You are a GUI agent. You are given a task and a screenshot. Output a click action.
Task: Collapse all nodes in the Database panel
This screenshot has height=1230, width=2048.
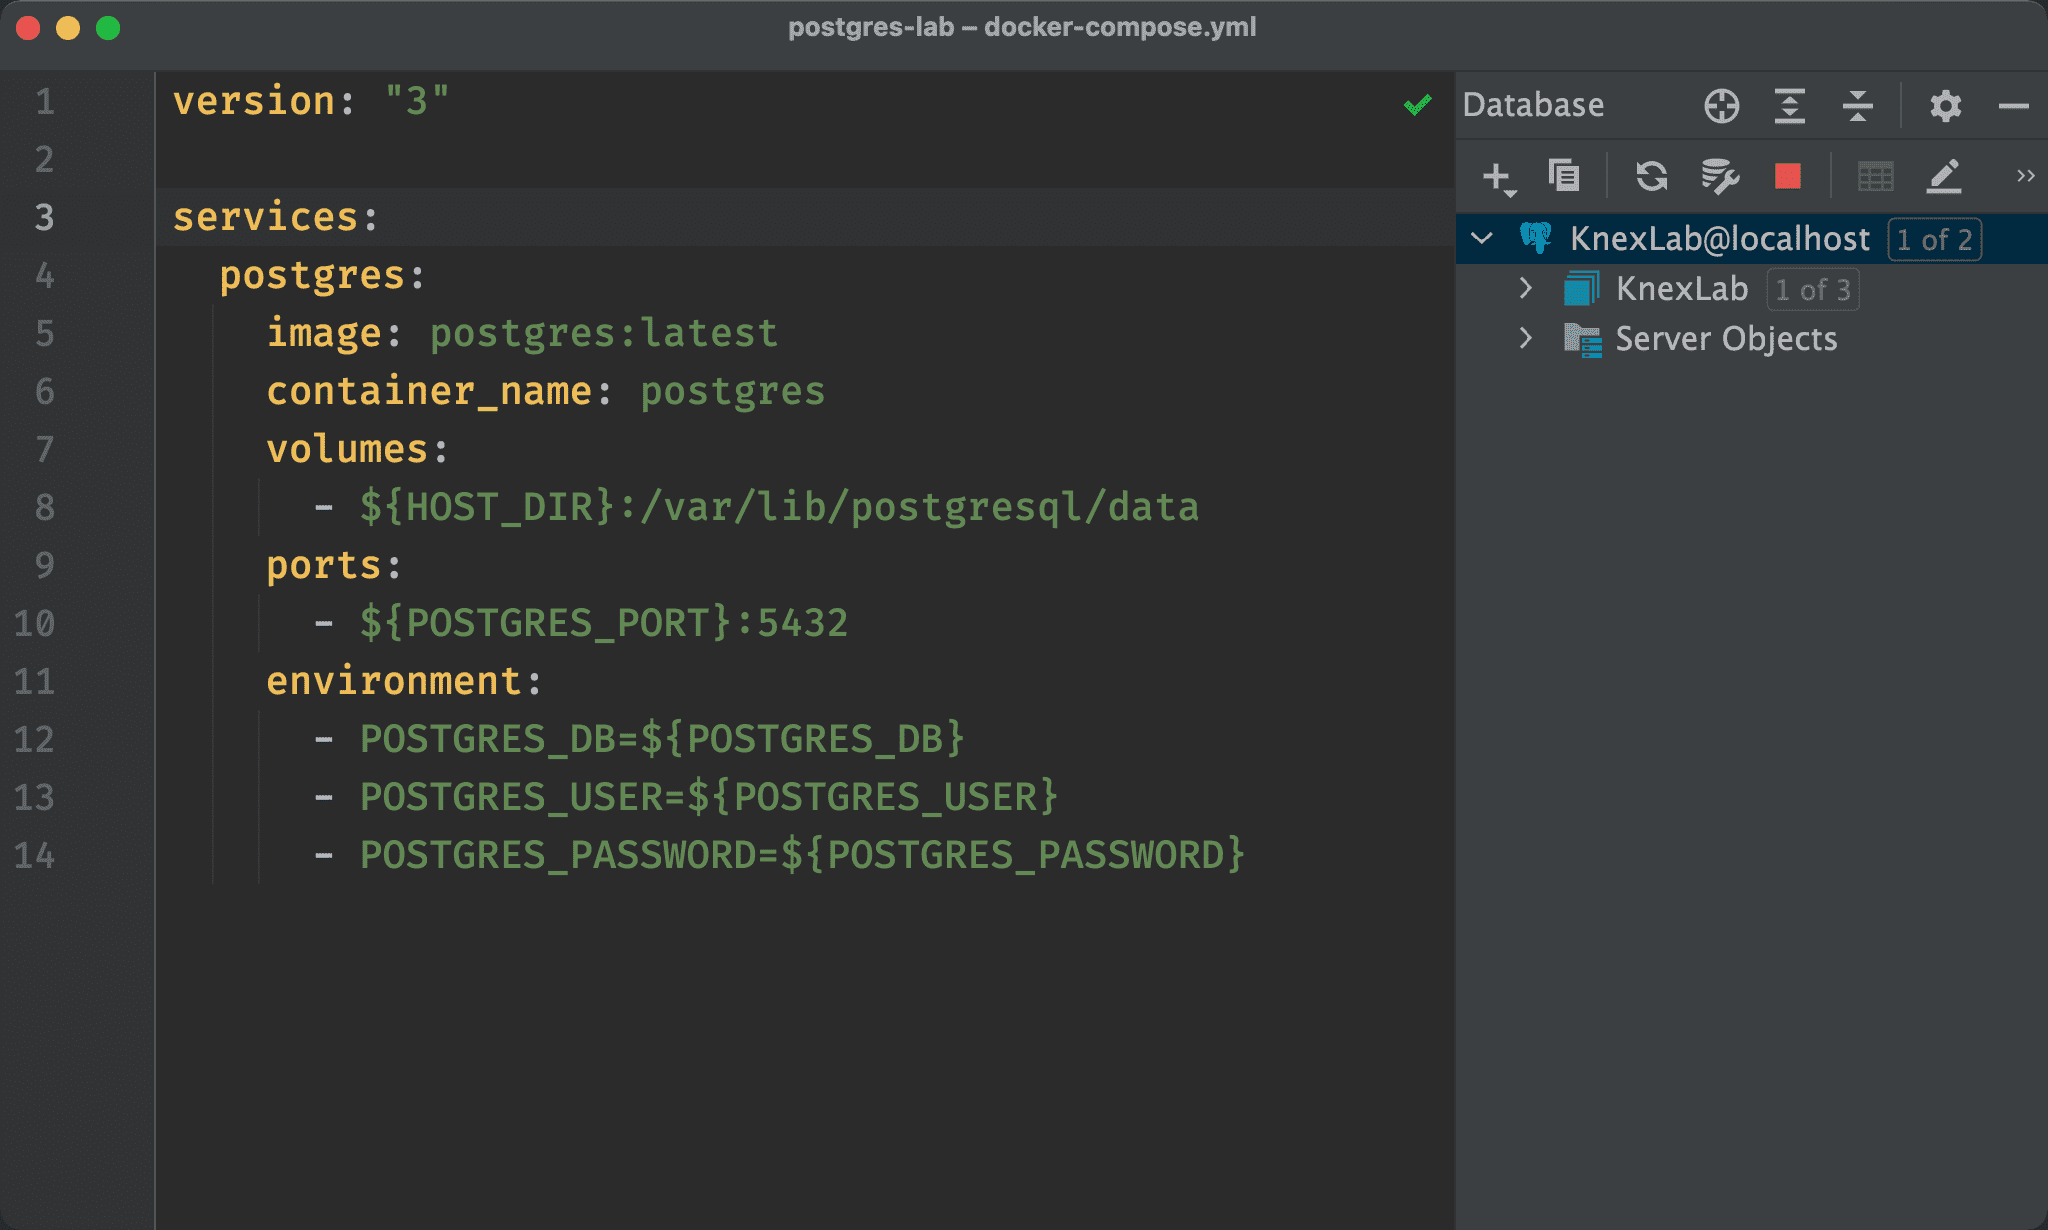click(1858, 105)
